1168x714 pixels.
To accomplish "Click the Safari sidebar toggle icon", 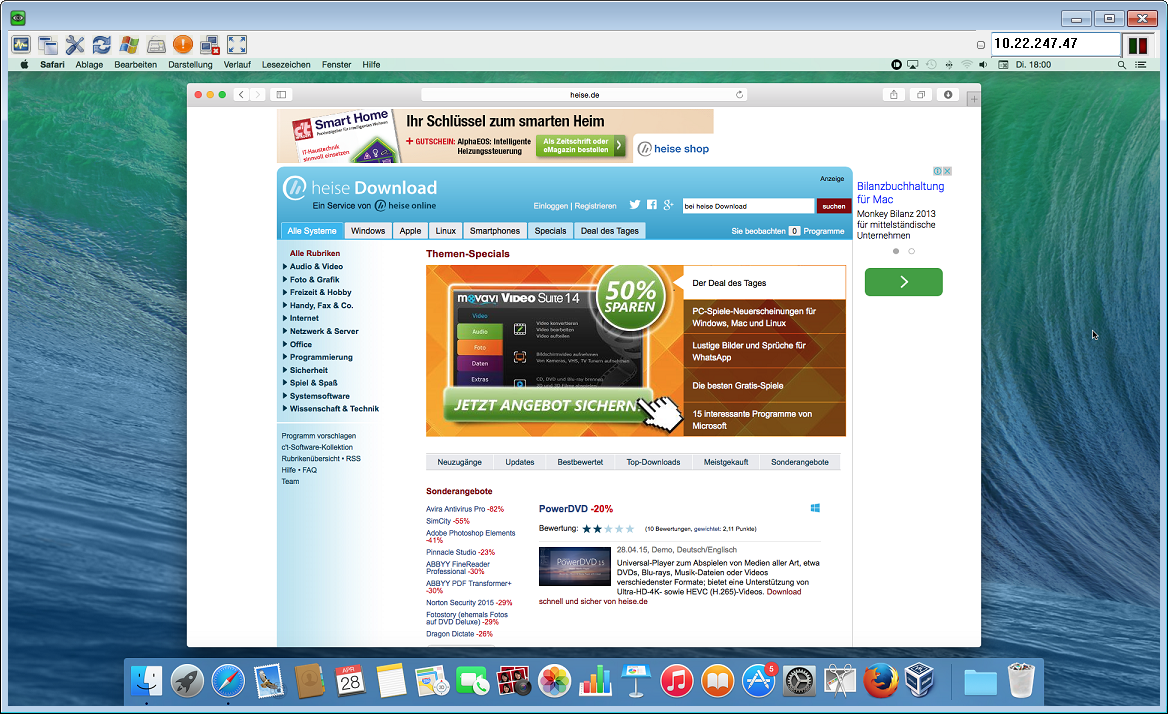I will tap(281, 95).
